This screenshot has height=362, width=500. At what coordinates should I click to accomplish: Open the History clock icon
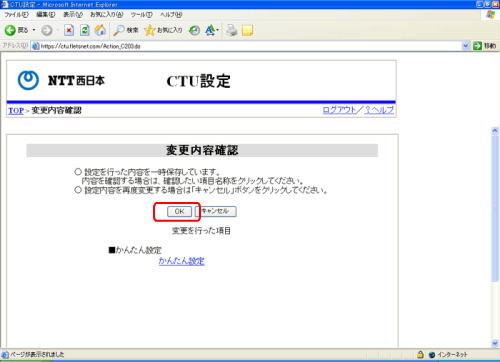pyautogui.click(x=194, y=30)
